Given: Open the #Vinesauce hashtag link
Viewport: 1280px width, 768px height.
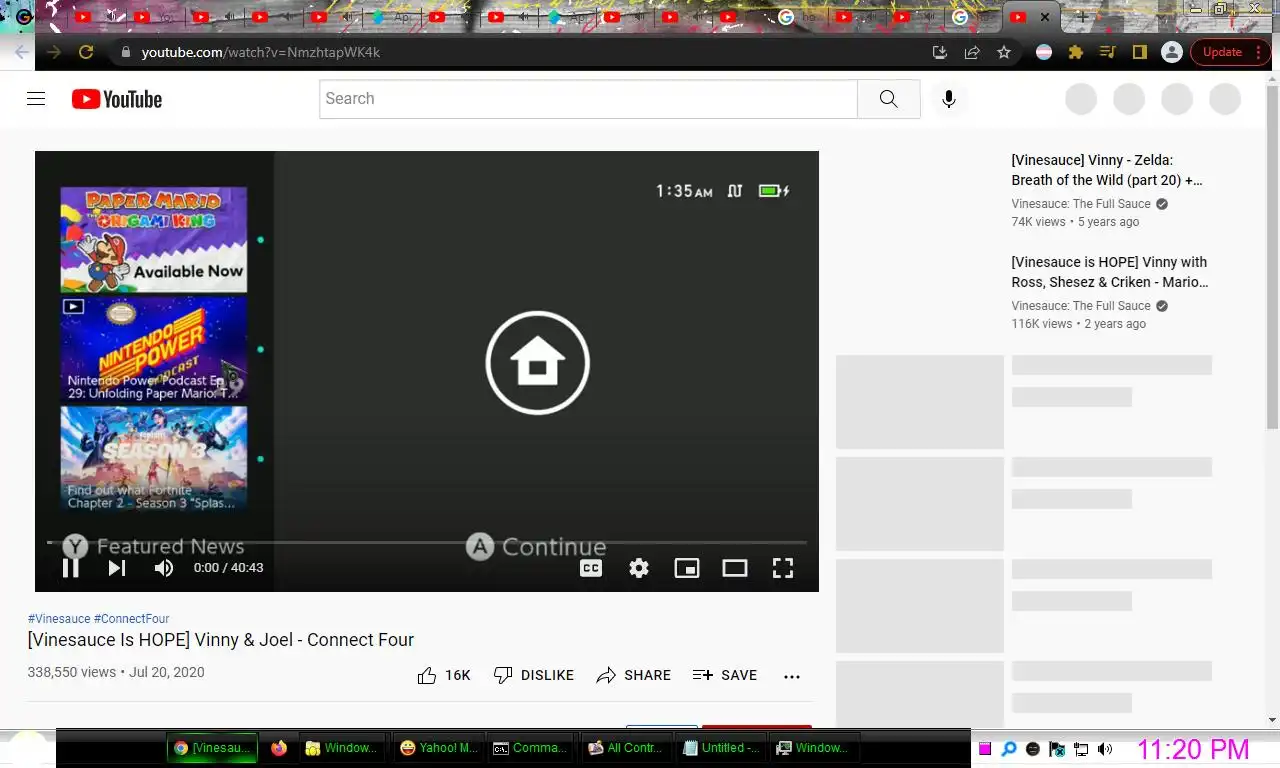Looking at the screenshot, I should 59,619.
